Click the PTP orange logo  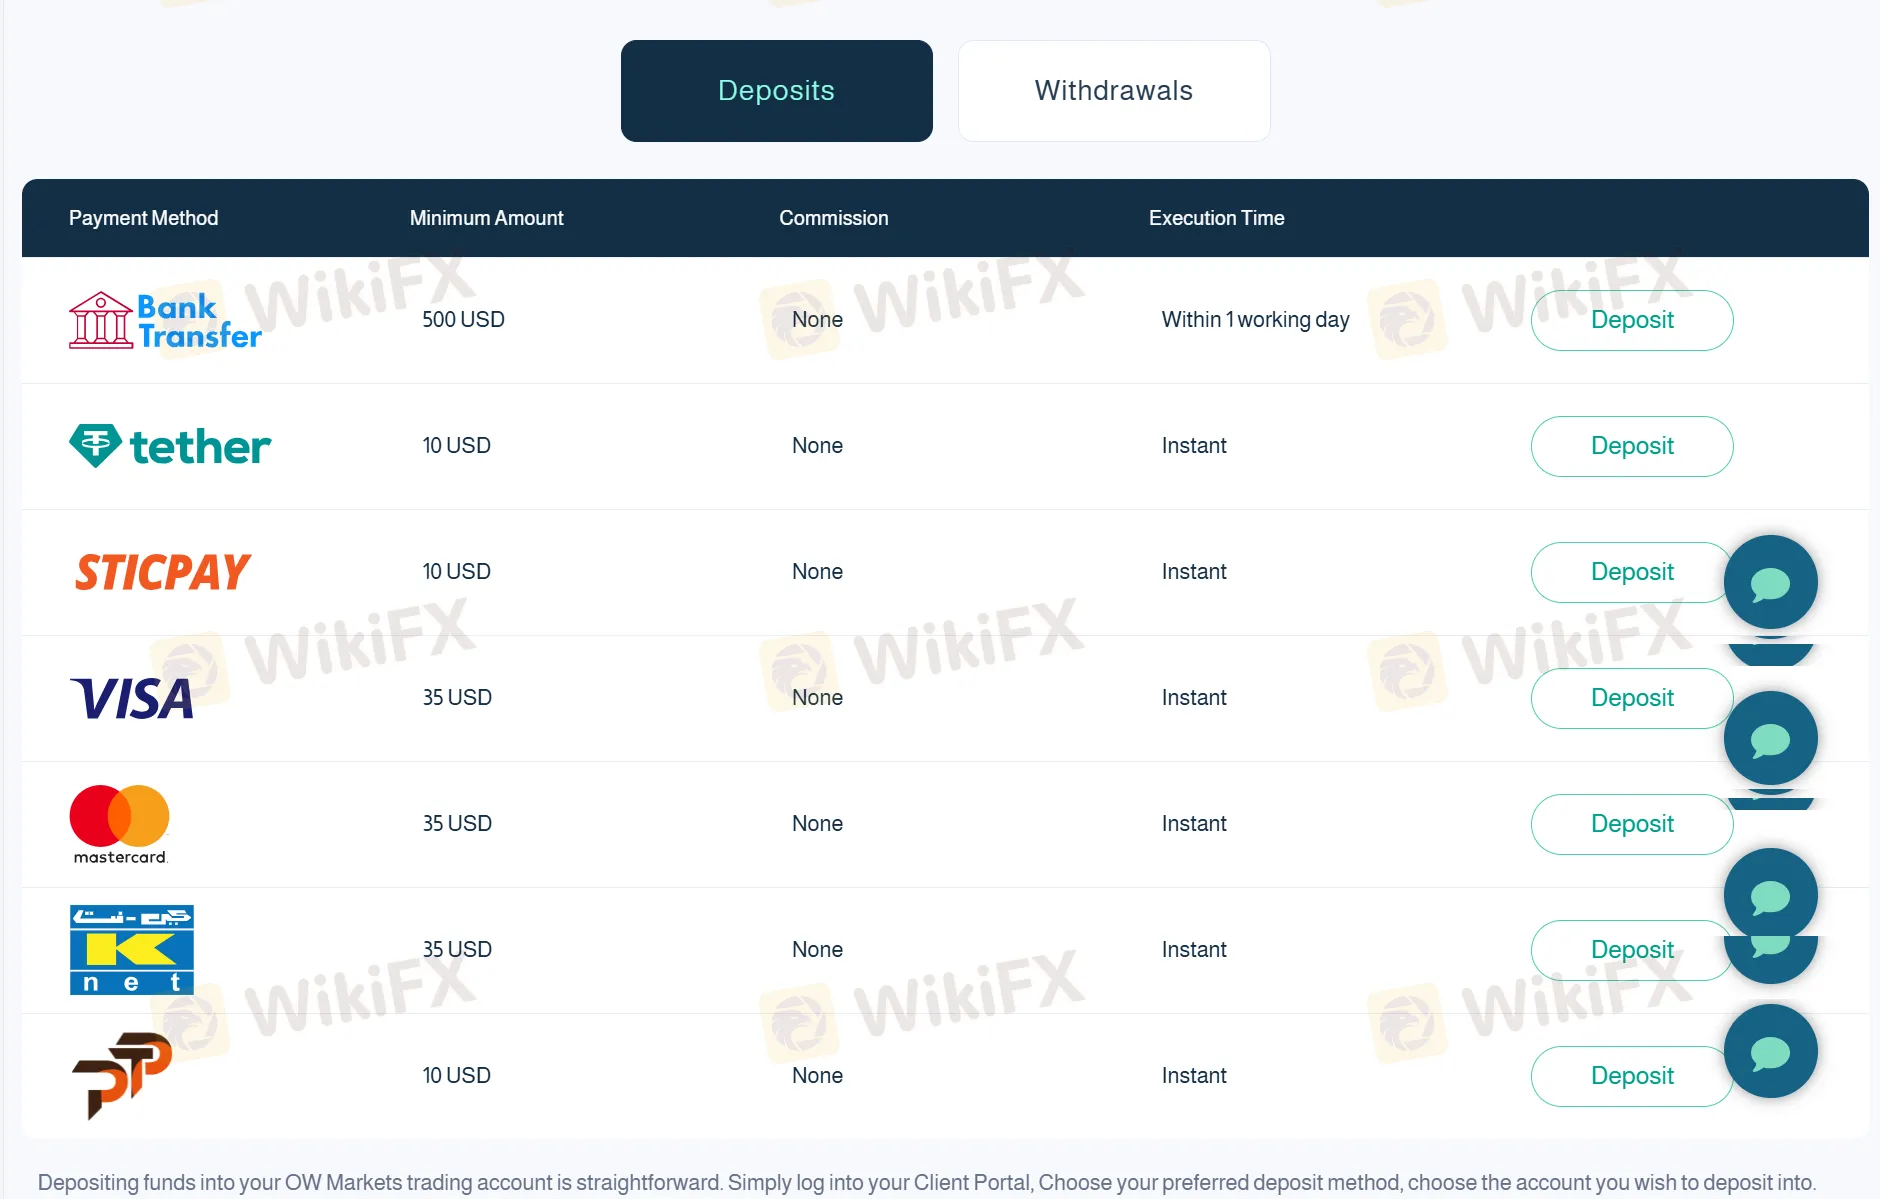pos(122,1076)
